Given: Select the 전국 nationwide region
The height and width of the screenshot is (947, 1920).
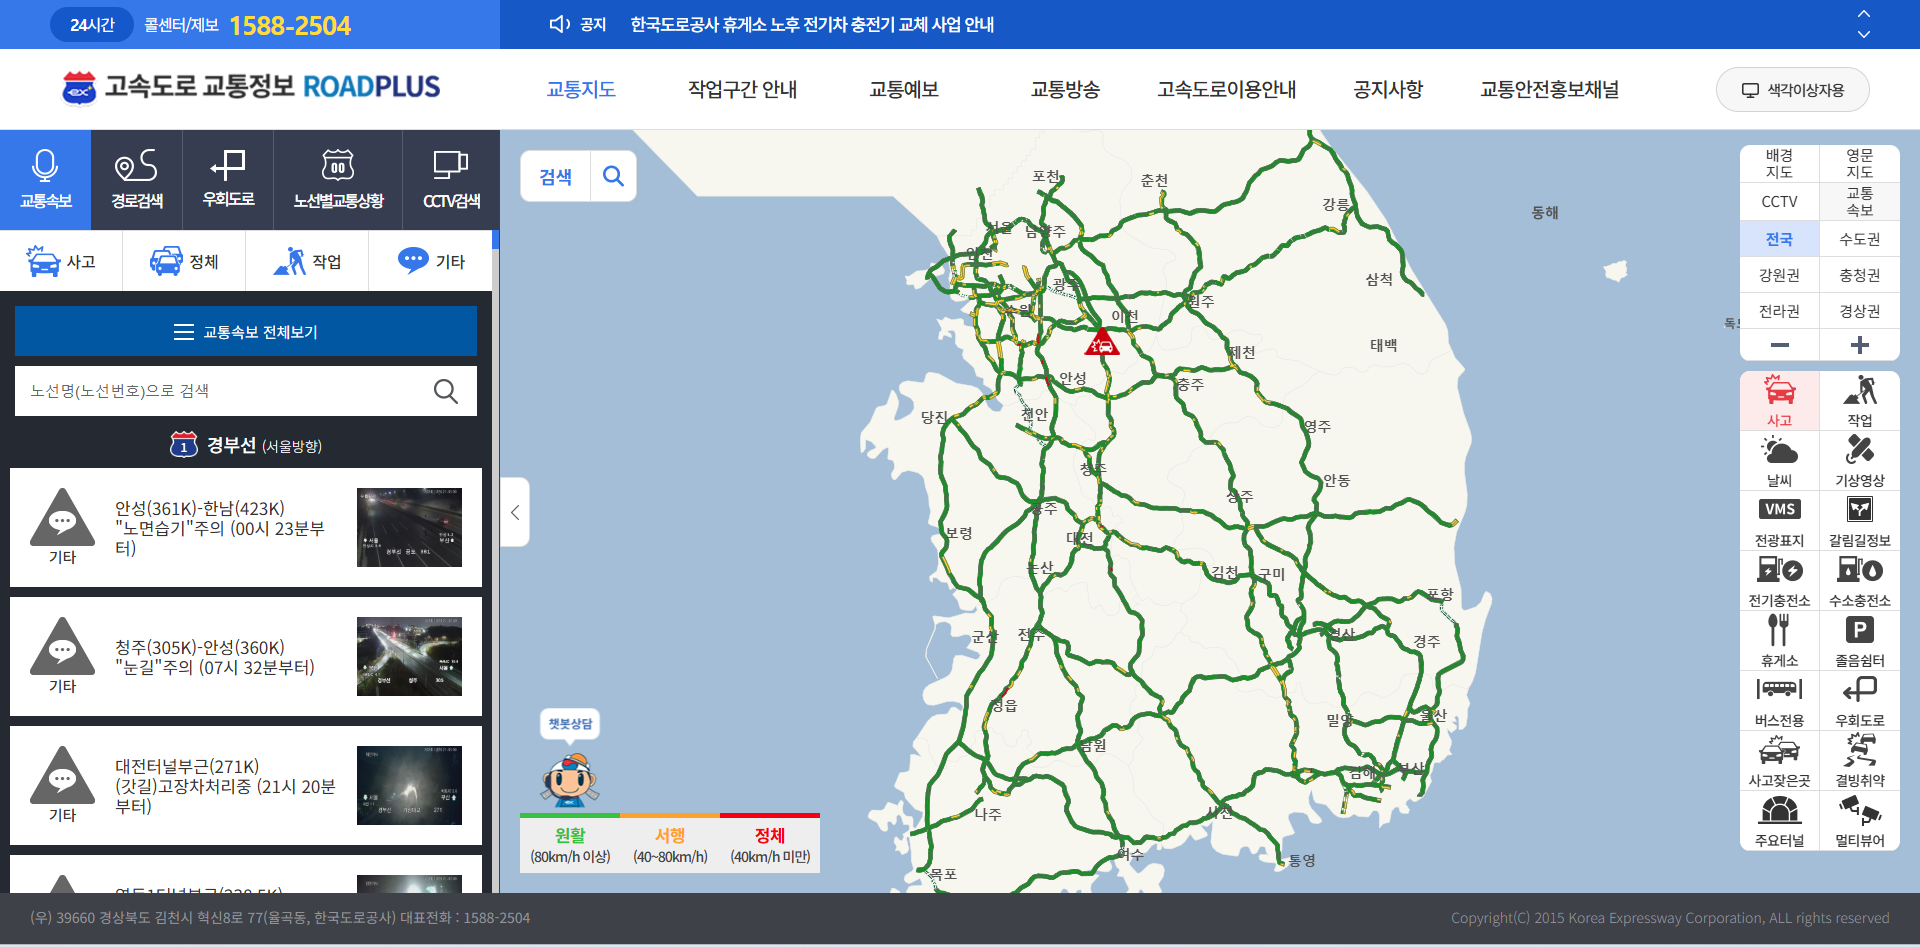Looking at the screenshot, I should click(x=1779, y=239).
